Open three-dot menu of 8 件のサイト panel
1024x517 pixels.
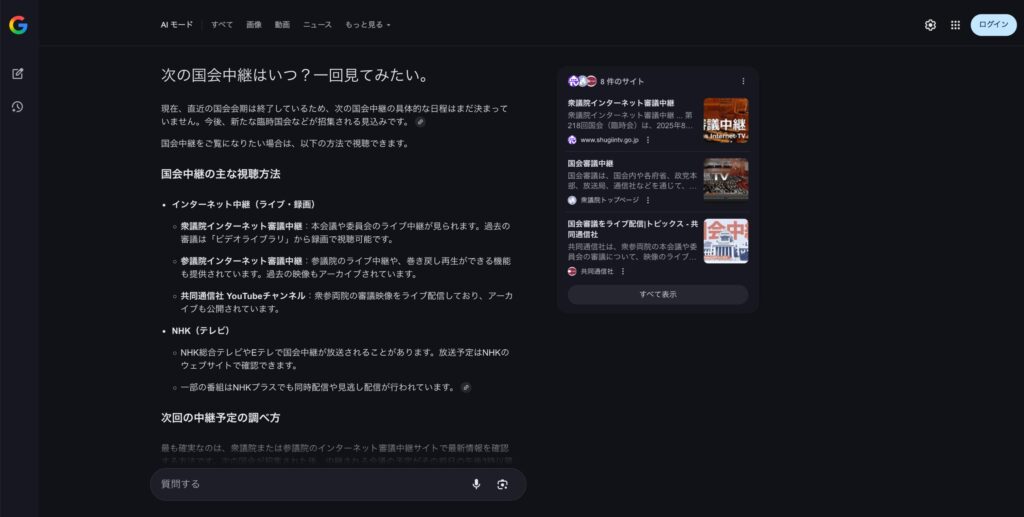[x=743, y=81]
